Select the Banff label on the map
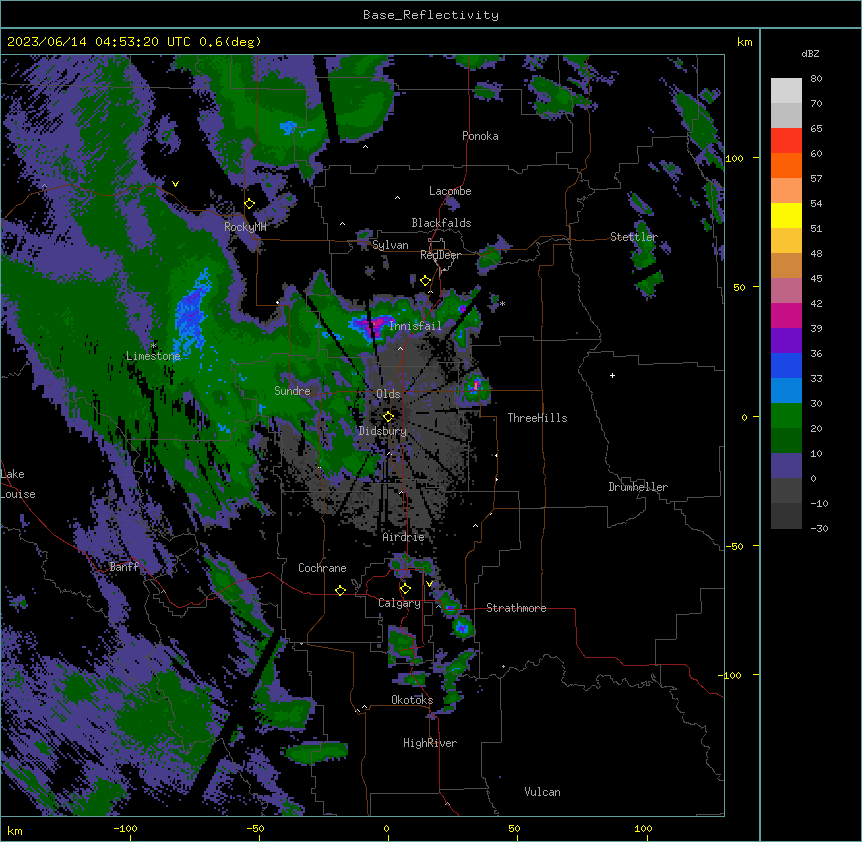The image size is (862, 842). click(124, 567)
